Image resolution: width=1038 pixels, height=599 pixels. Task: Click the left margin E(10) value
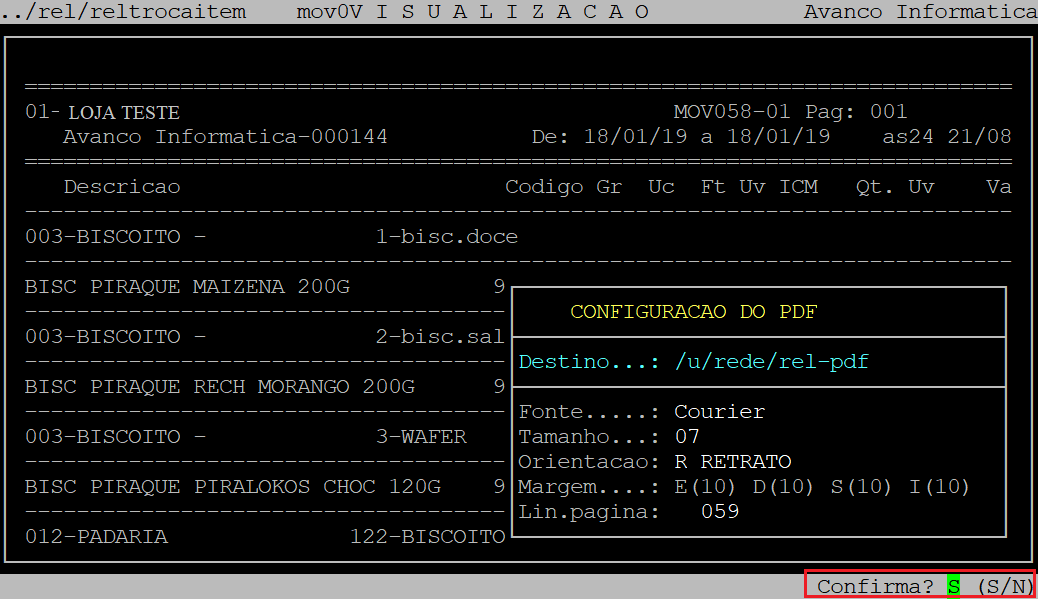705,487
